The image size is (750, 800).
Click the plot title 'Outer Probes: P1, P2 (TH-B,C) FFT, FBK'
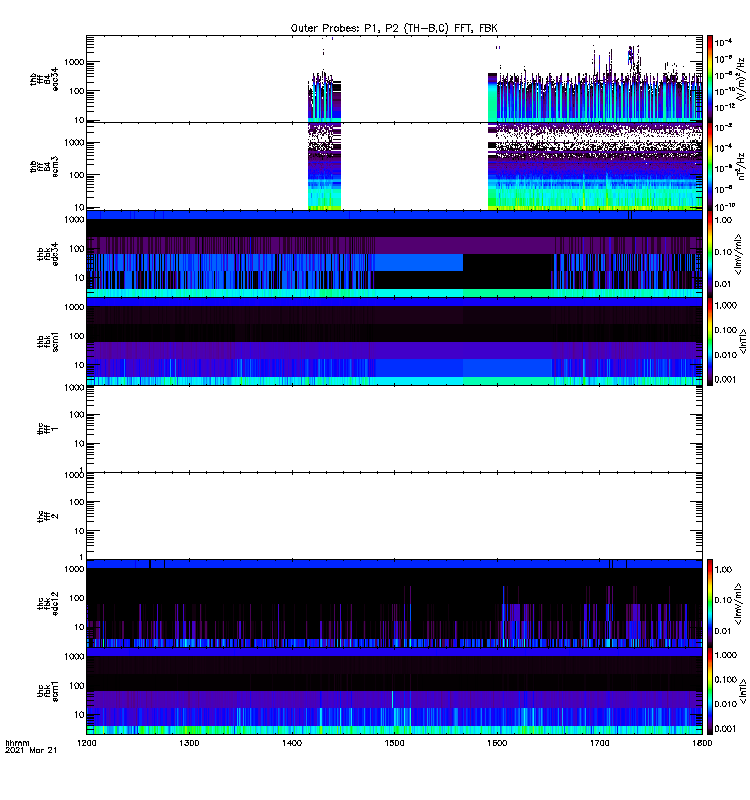pyautogui.click(x=394, y=28)
